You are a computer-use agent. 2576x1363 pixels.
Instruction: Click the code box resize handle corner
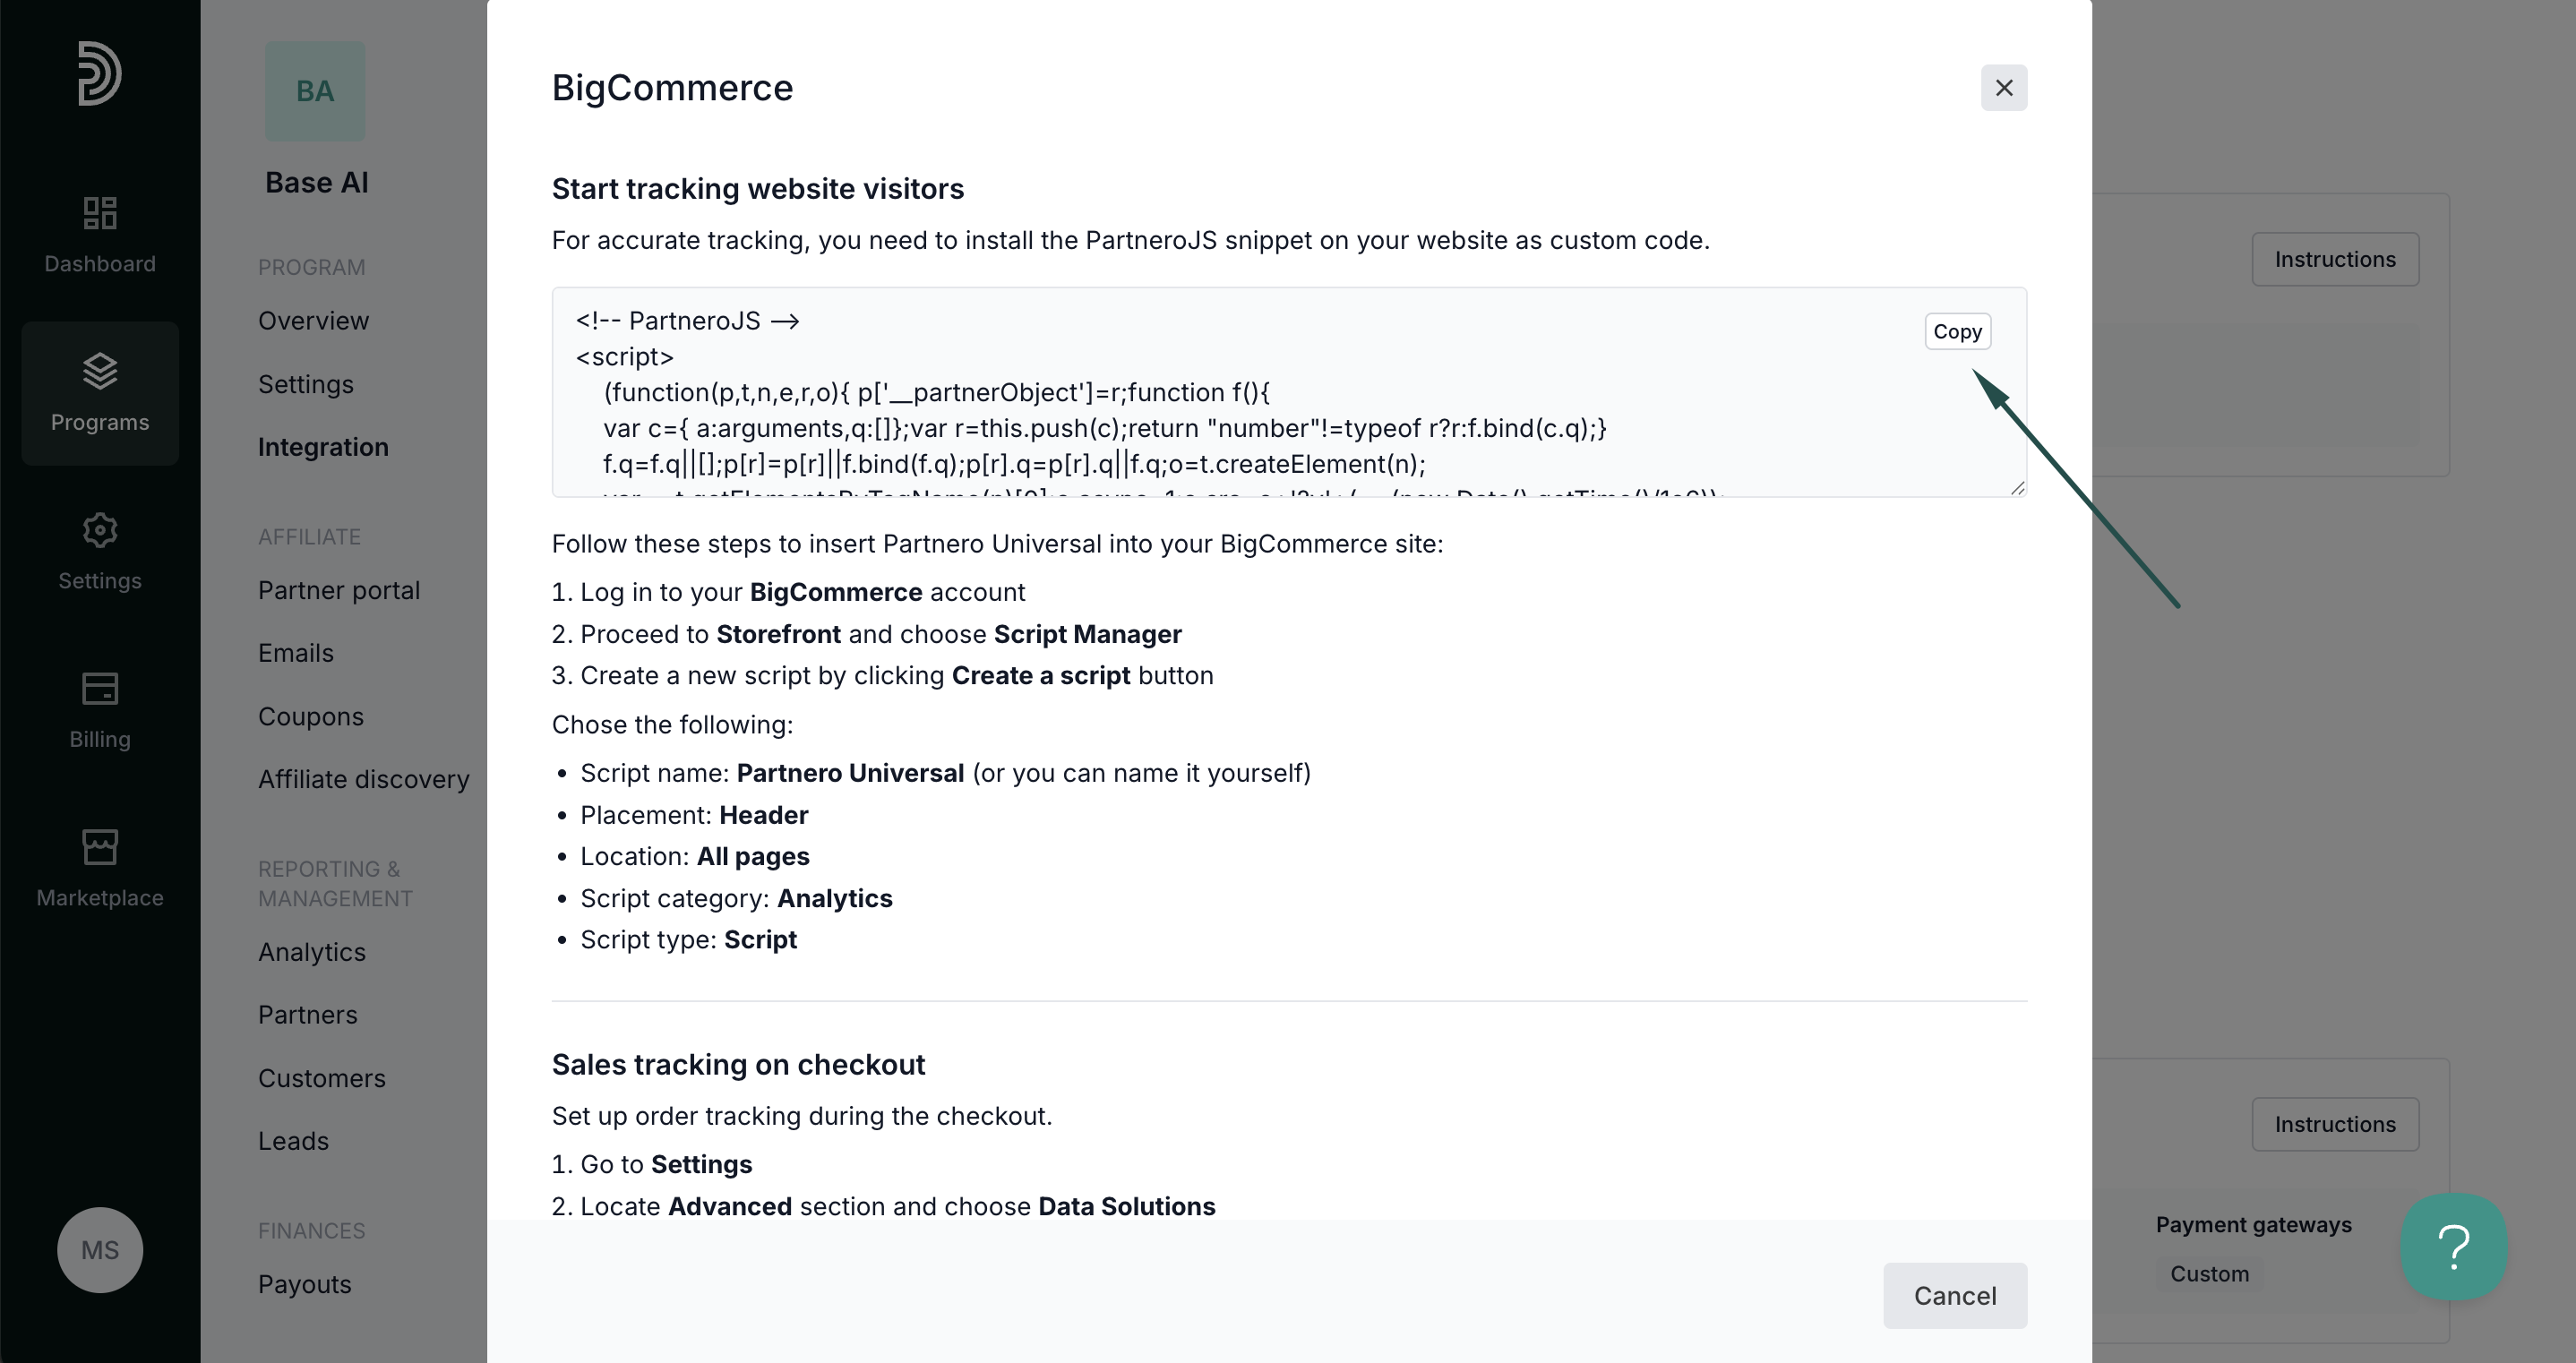tap(2017, 487)
